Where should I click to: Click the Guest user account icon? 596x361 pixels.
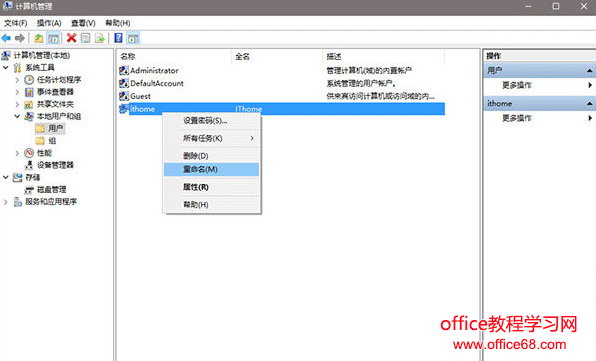point(124,96)
